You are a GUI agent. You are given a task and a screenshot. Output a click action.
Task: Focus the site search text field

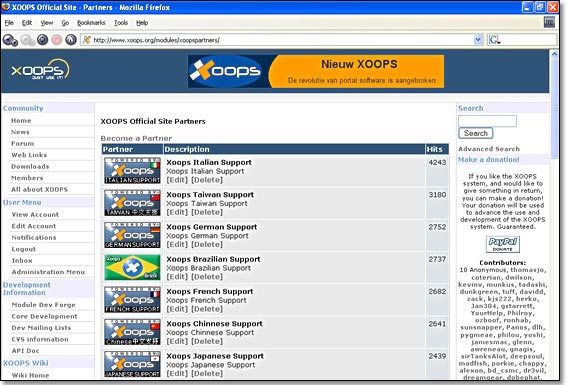(487, 121)
